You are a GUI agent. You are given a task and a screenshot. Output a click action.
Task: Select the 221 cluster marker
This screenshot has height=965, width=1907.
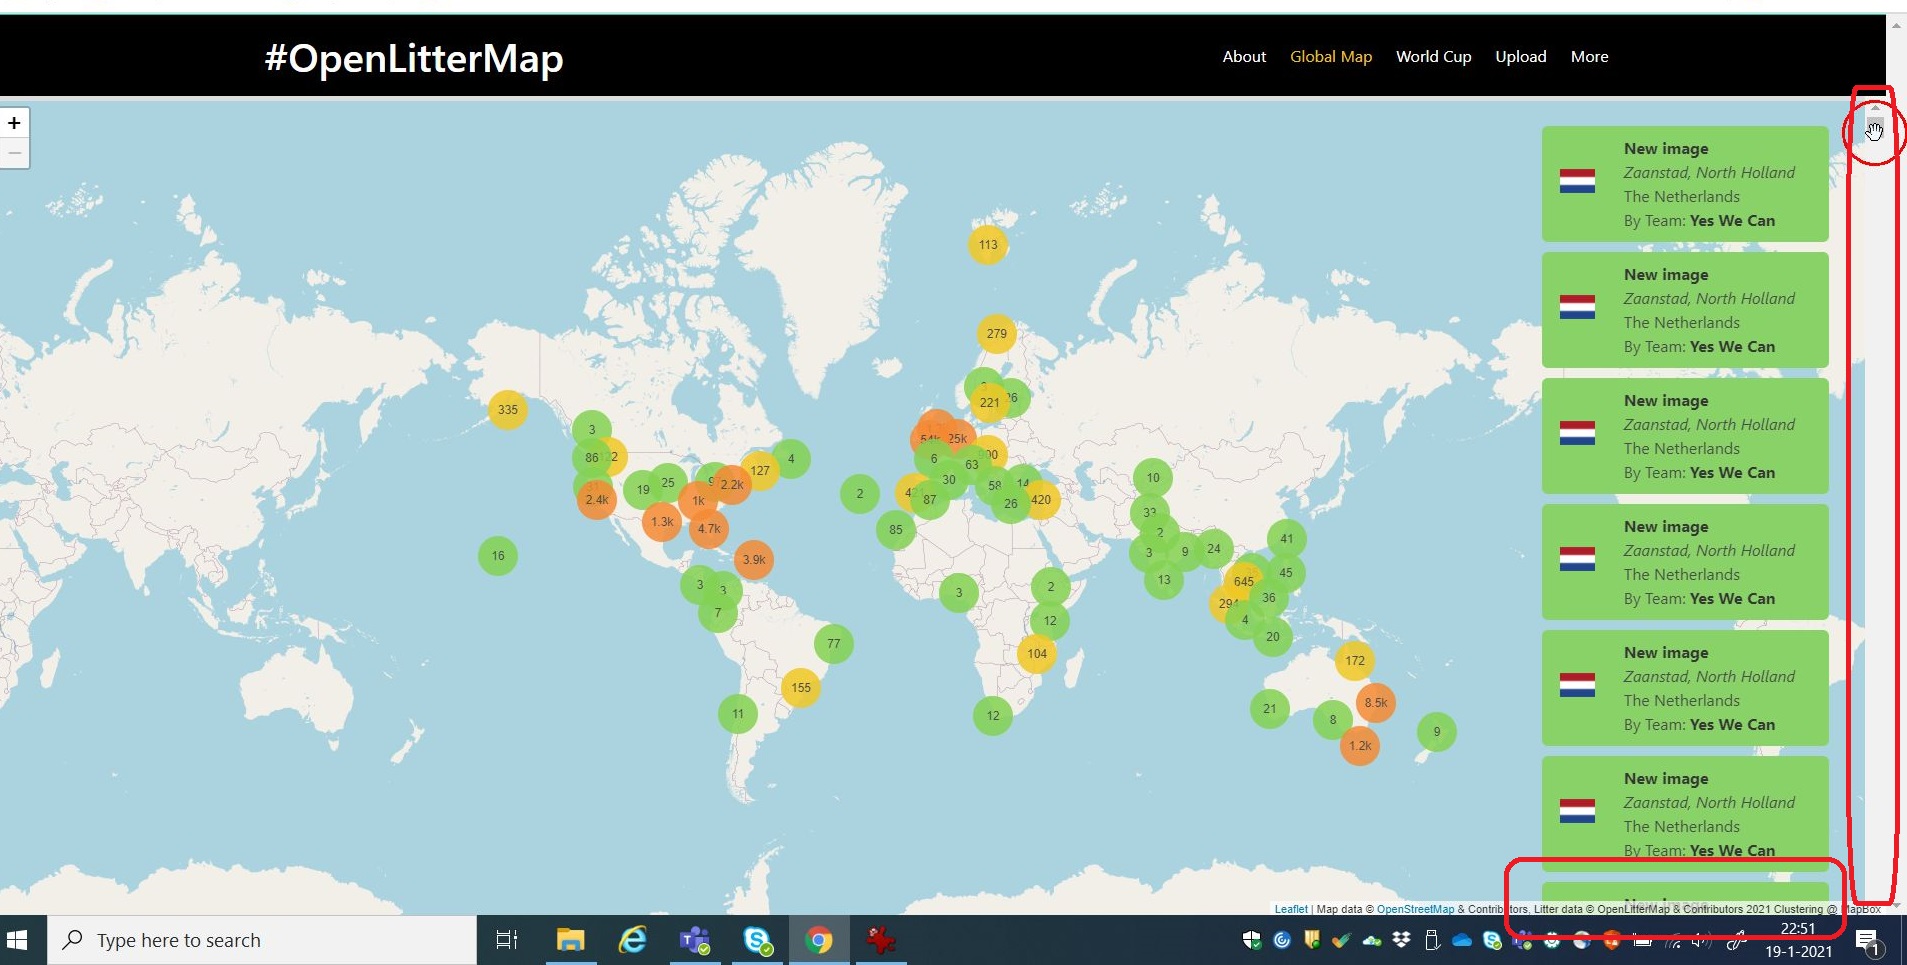point(990,403)
